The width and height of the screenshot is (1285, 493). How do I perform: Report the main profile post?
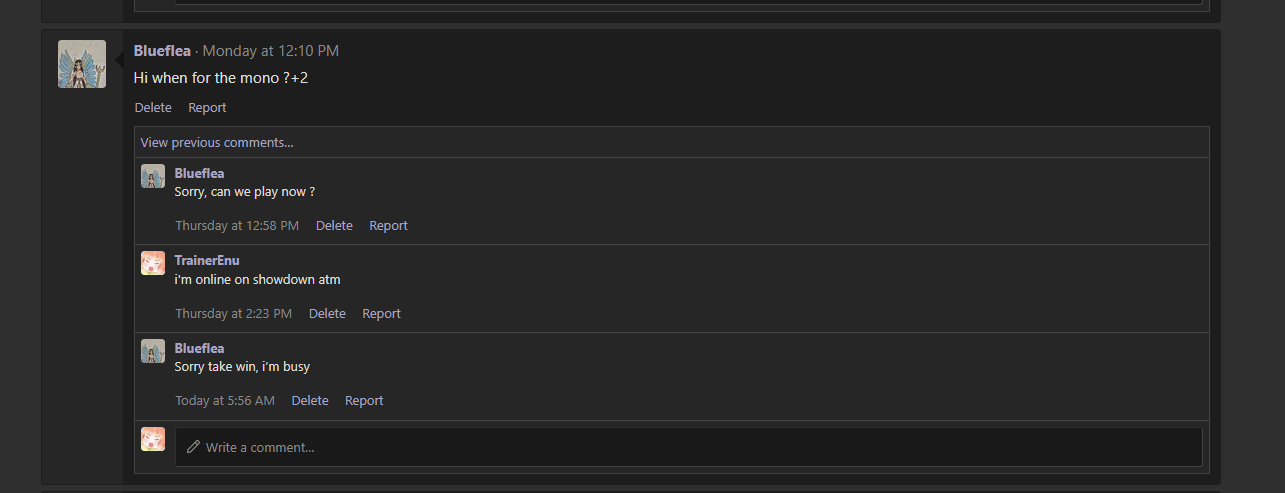click(x=207, y=108)
